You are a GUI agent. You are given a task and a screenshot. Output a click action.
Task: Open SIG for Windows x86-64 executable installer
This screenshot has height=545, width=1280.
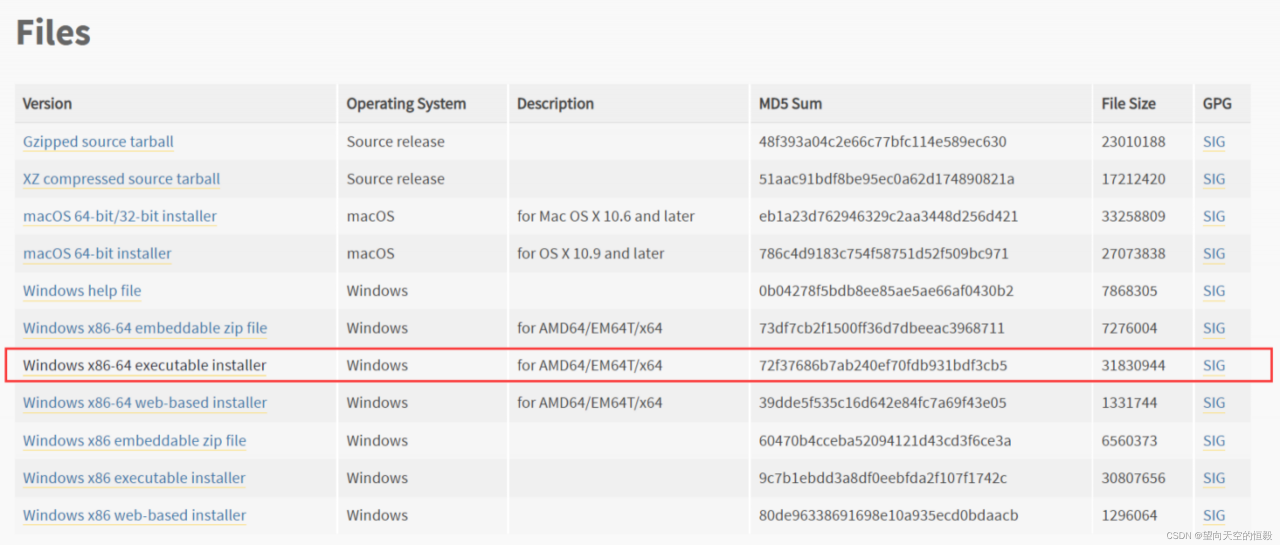pyautogui.click(x=1214, y=366)
